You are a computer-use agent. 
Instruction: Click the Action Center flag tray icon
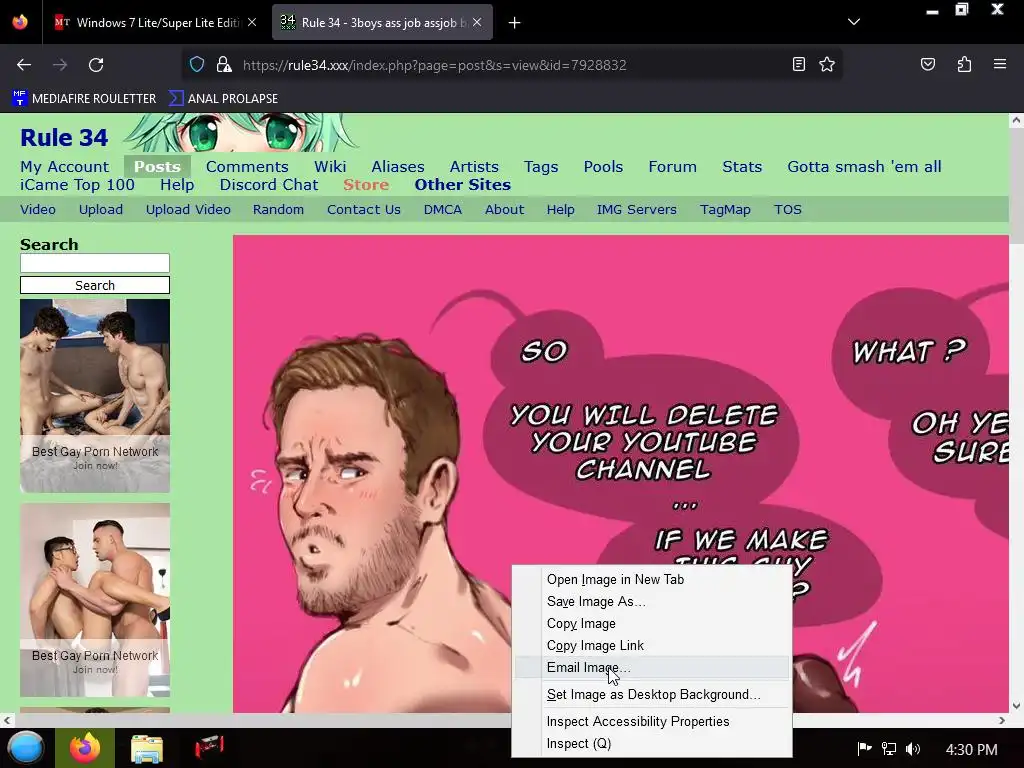click(864, 748)
